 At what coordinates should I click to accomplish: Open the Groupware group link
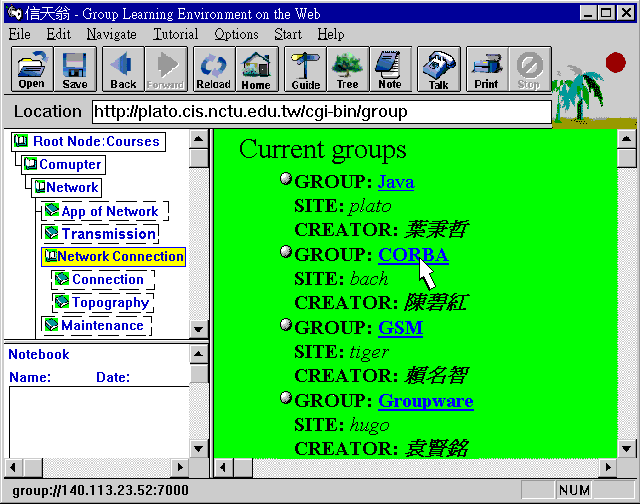[425, 401]
